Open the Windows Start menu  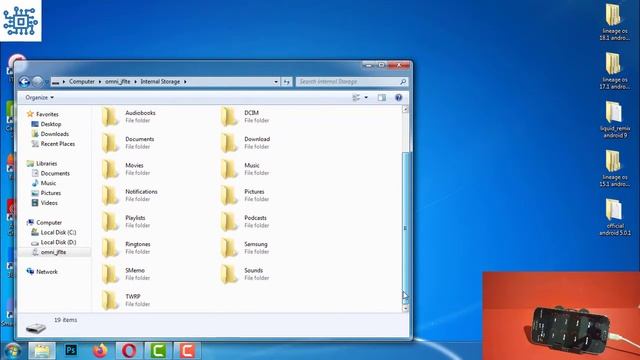(x=13, y=351)
